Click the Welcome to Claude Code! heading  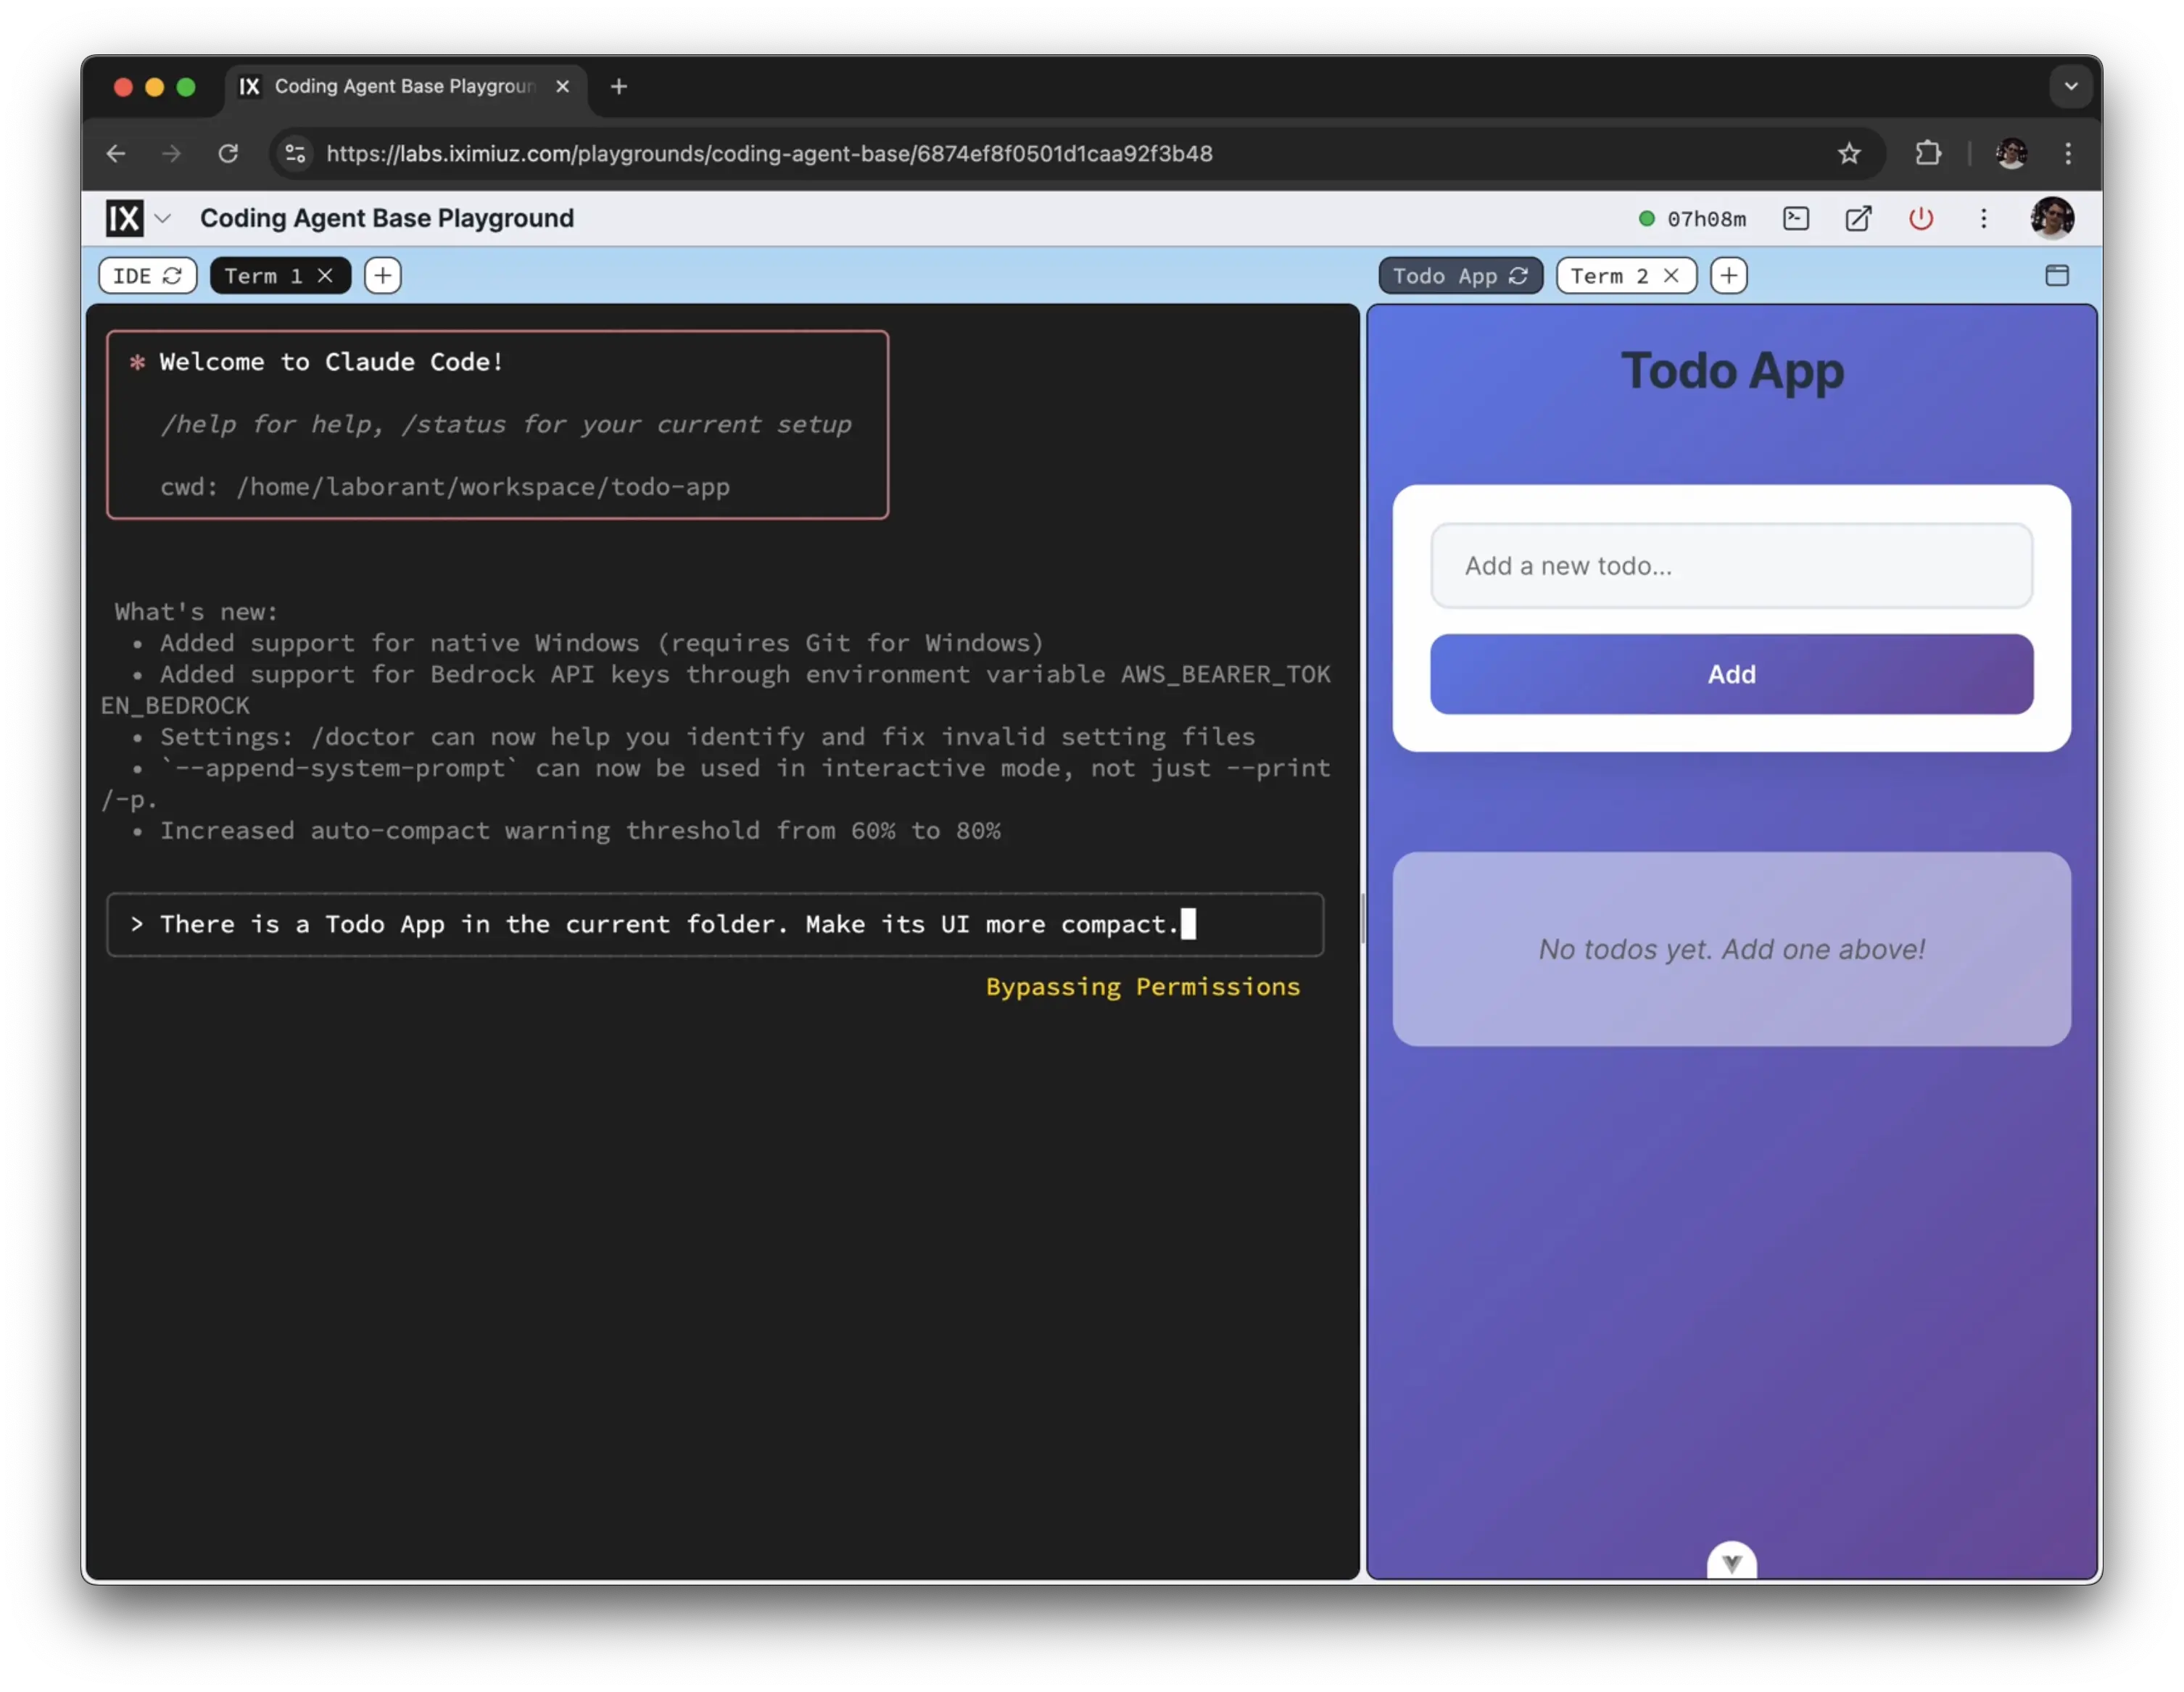(331, 362)
